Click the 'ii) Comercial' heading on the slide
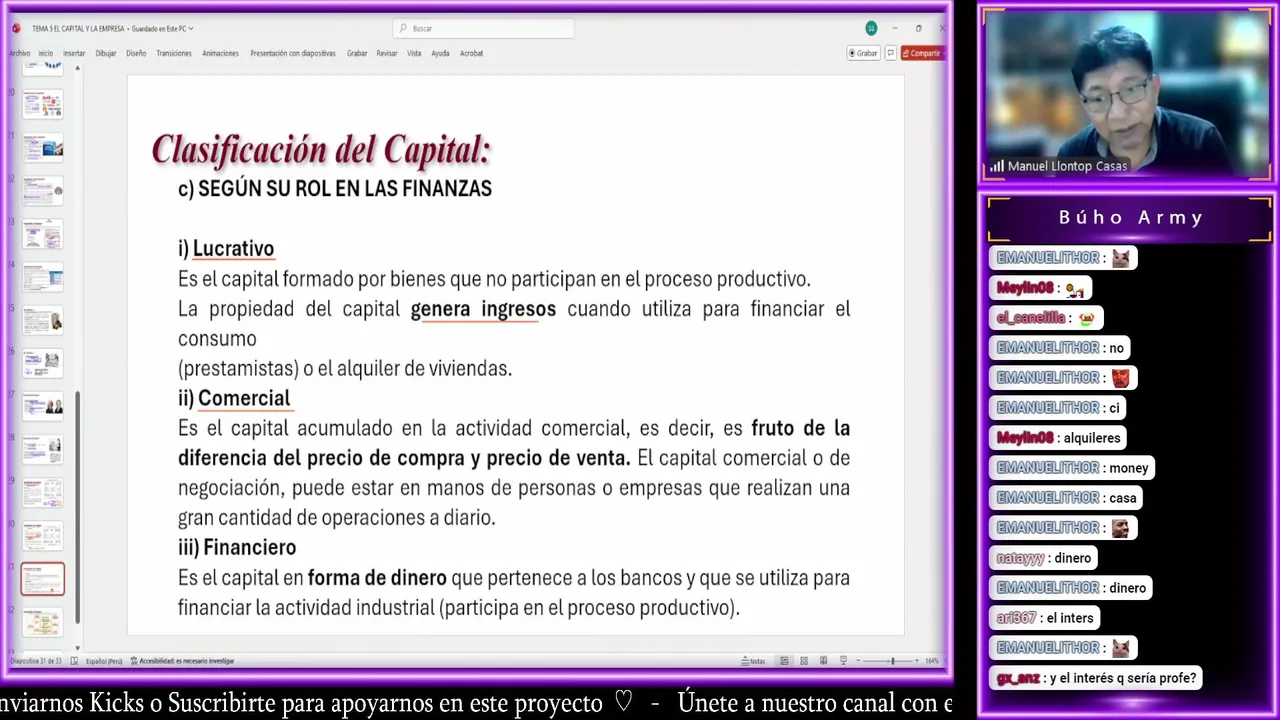Screen dimensions: 1280x720 (234, 398)
